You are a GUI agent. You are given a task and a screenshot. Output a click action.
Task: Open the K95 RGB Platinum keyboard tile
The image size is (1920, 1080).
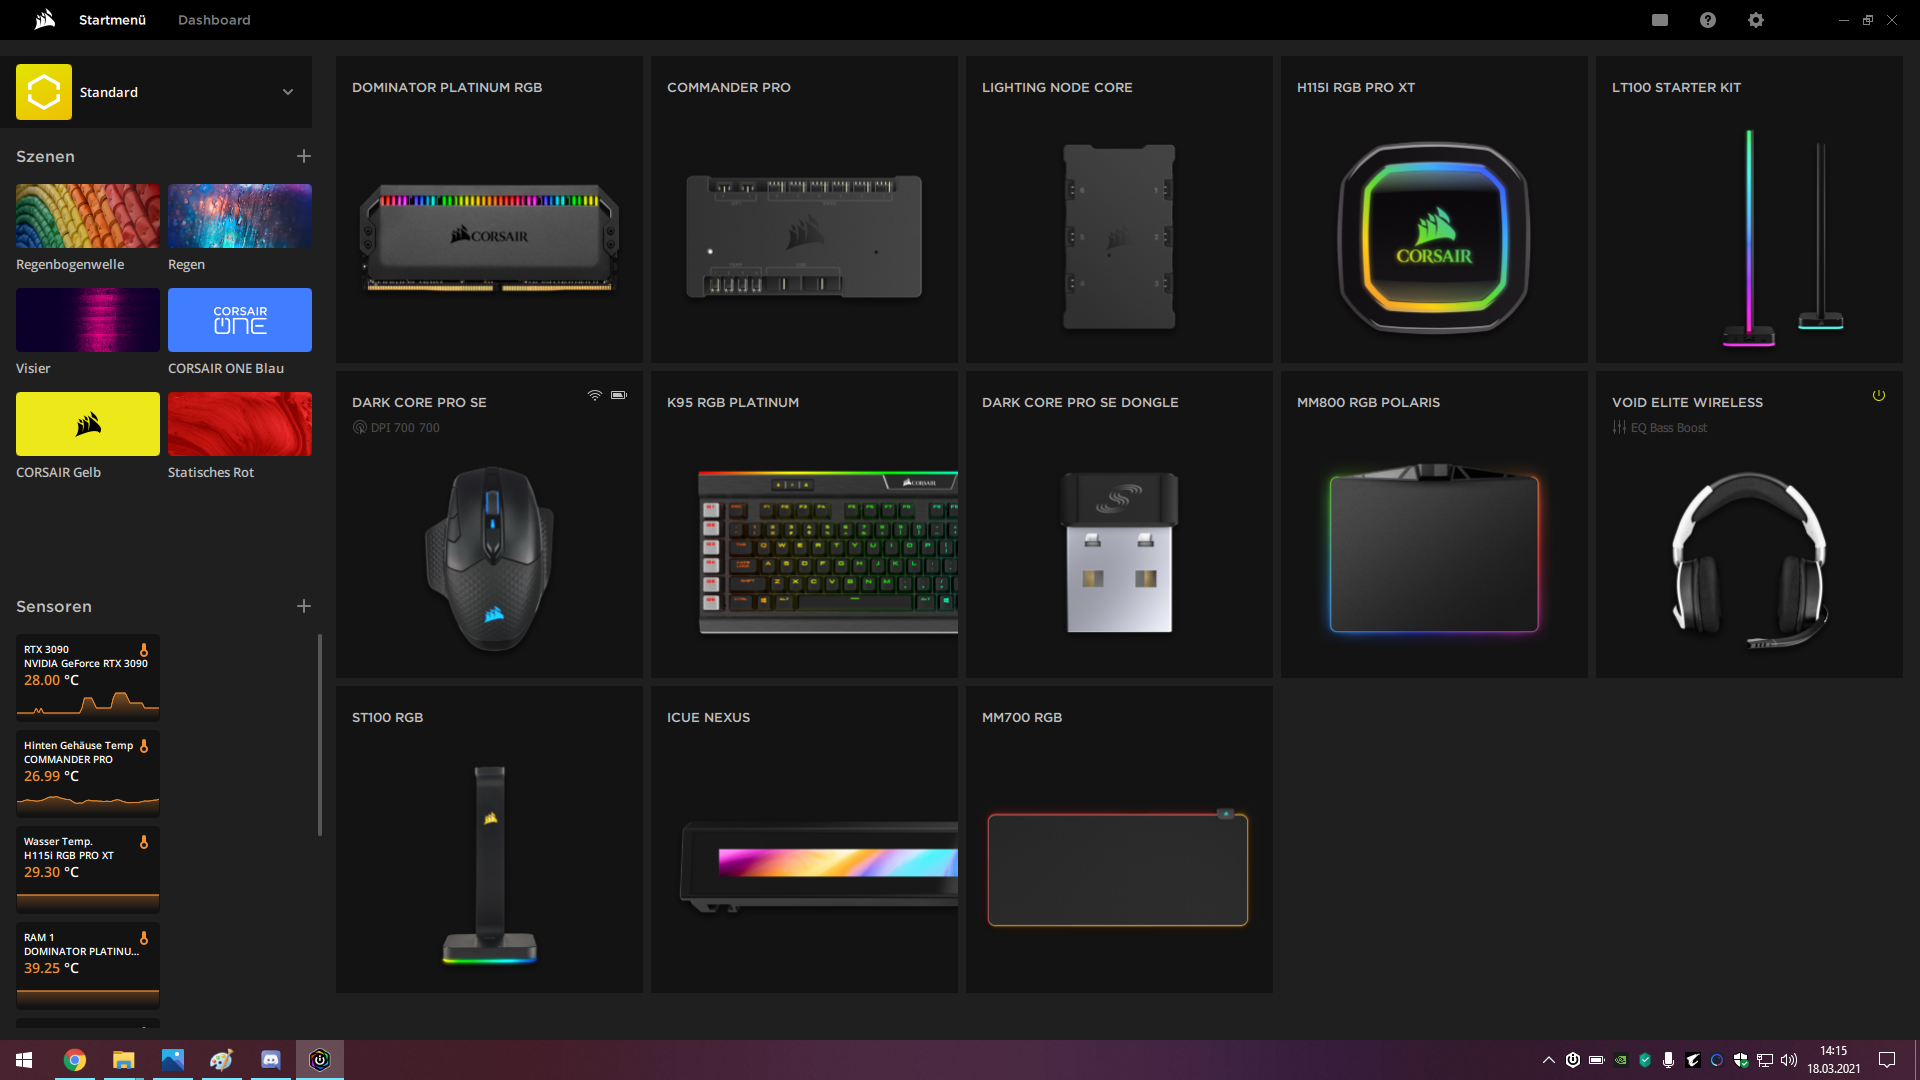point(804,524)
